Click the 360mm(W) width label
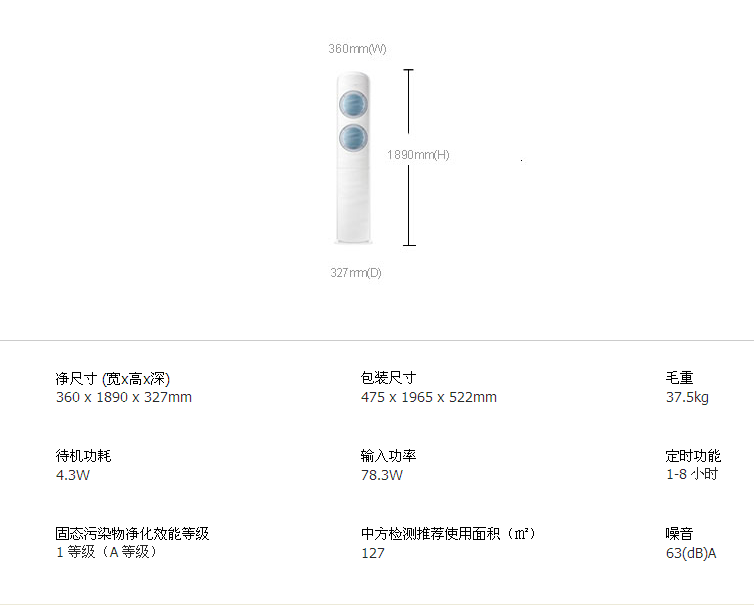 (x=357, y=49)
